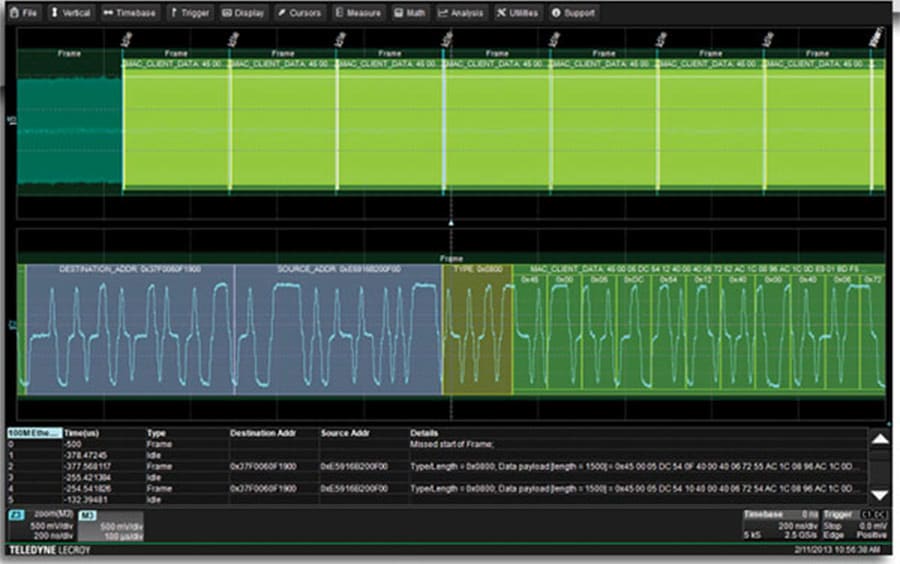Select row 5 Idle at -132.39481
This screenshot has width=900, height=564.
[x=436, y=500]
